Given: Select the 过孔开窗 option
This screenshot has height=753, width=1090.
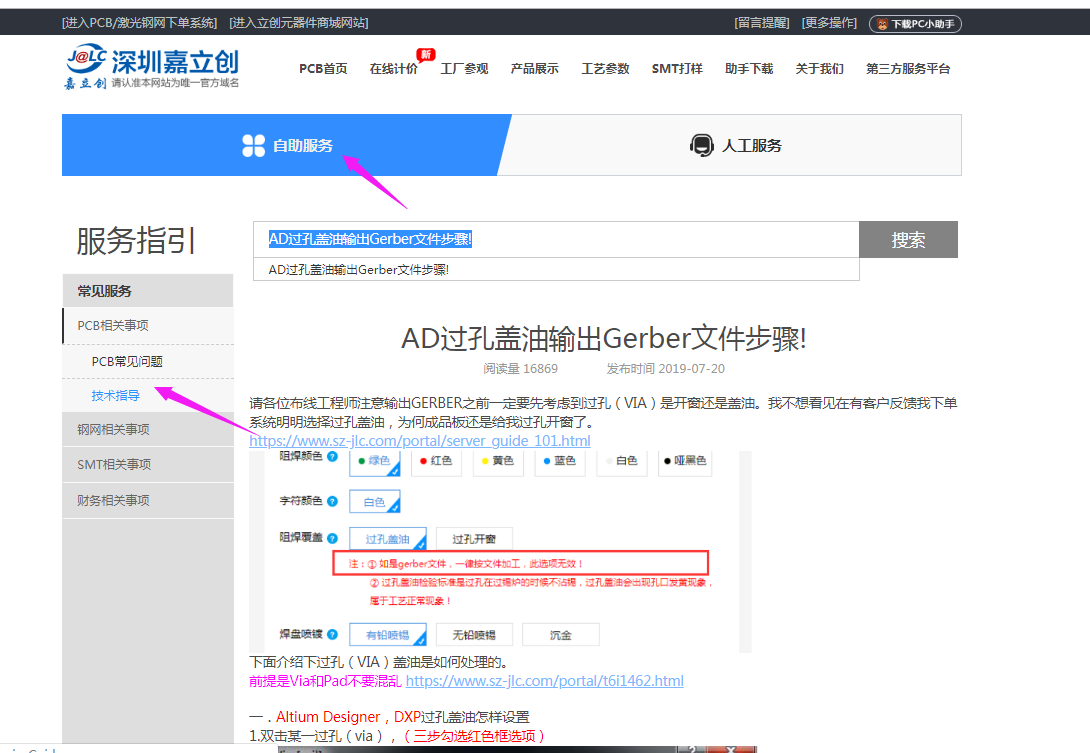Looking at the screenshot, I should pos(475,539).
